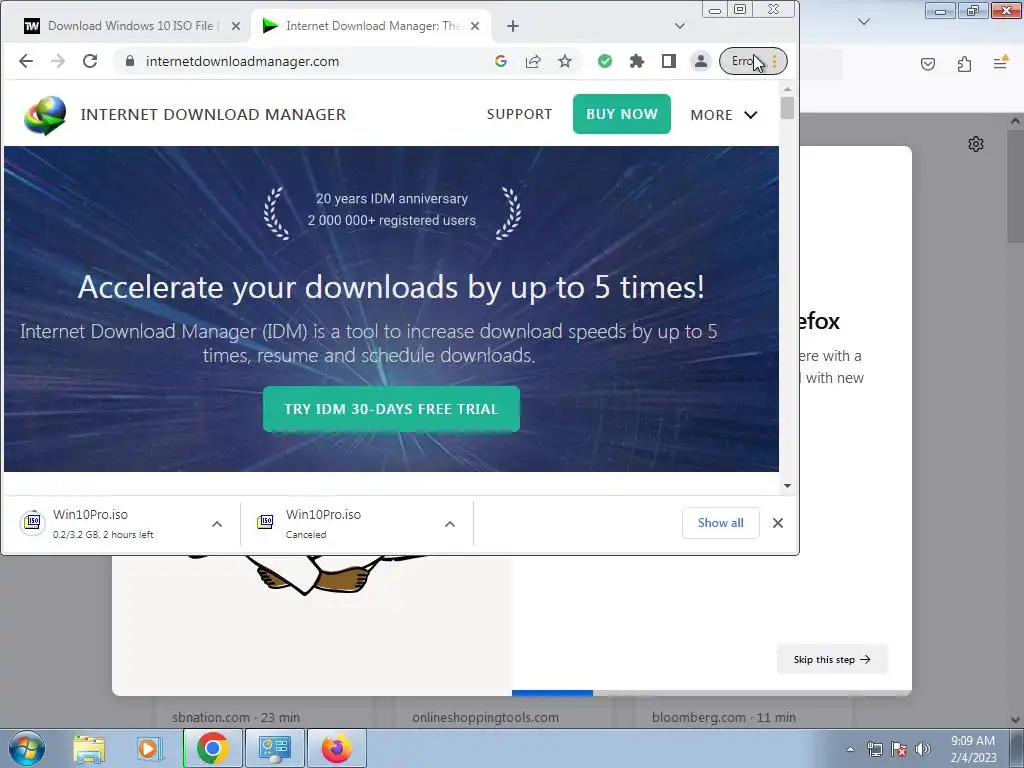Go back using Chrome's back arrow
The image size is (1024, 768).
(x=25, y=61)
